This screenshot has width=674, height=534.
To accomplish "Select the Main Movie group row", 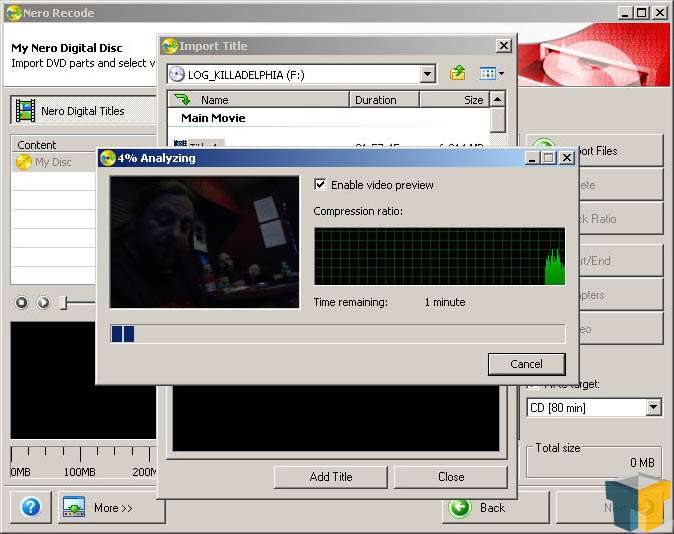I will coord(329,118).
